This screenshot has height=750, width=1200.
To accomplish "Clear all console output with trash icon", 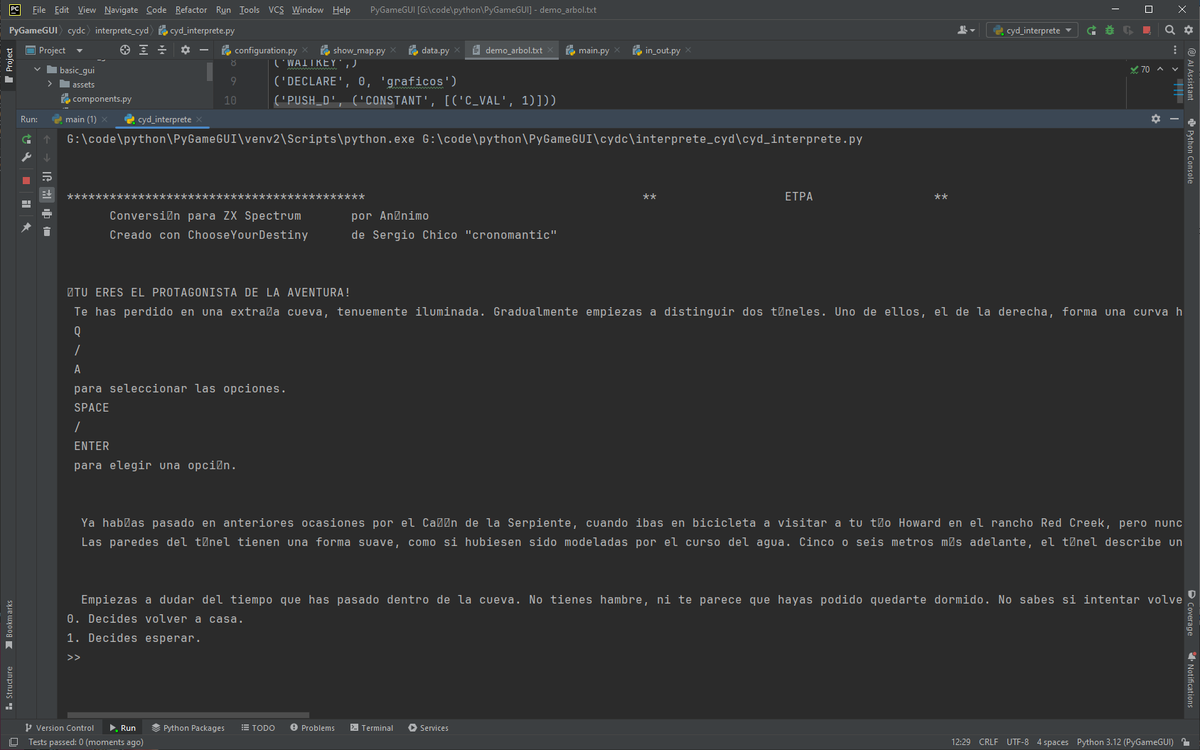I will point(47,231).
